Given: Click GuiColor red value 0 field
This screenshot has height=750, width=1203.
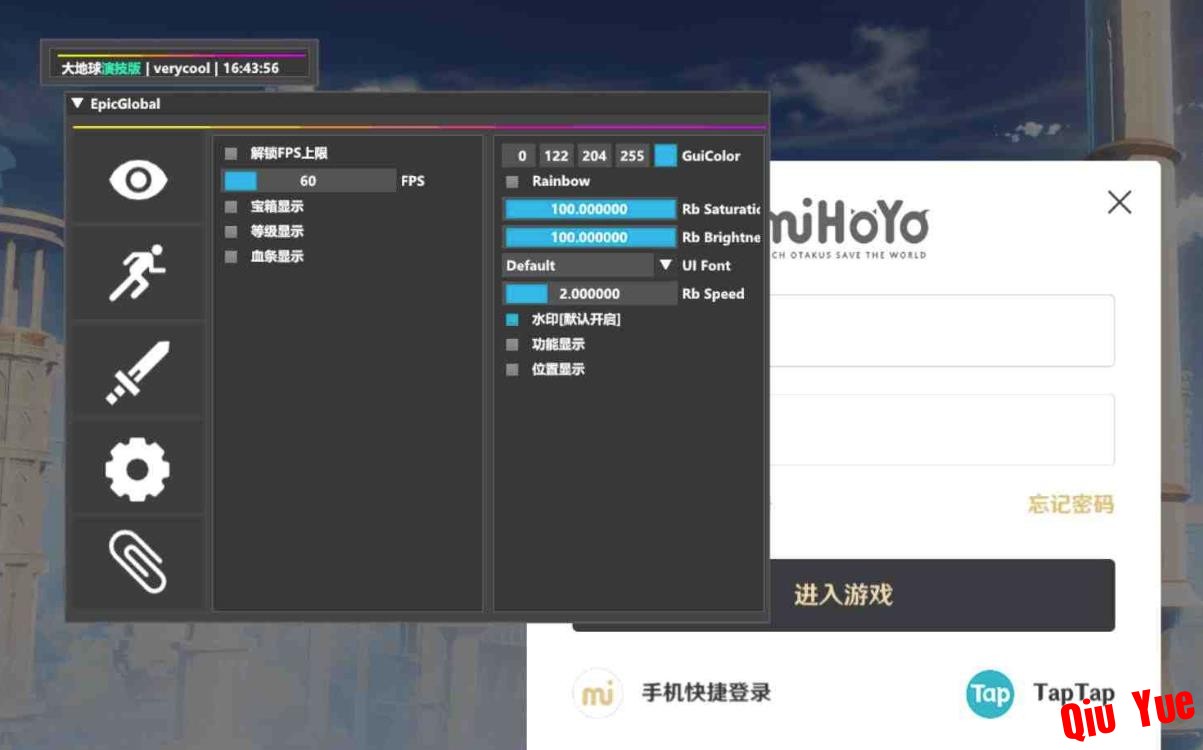Looking at the screenshot, I should click(520, 156).
